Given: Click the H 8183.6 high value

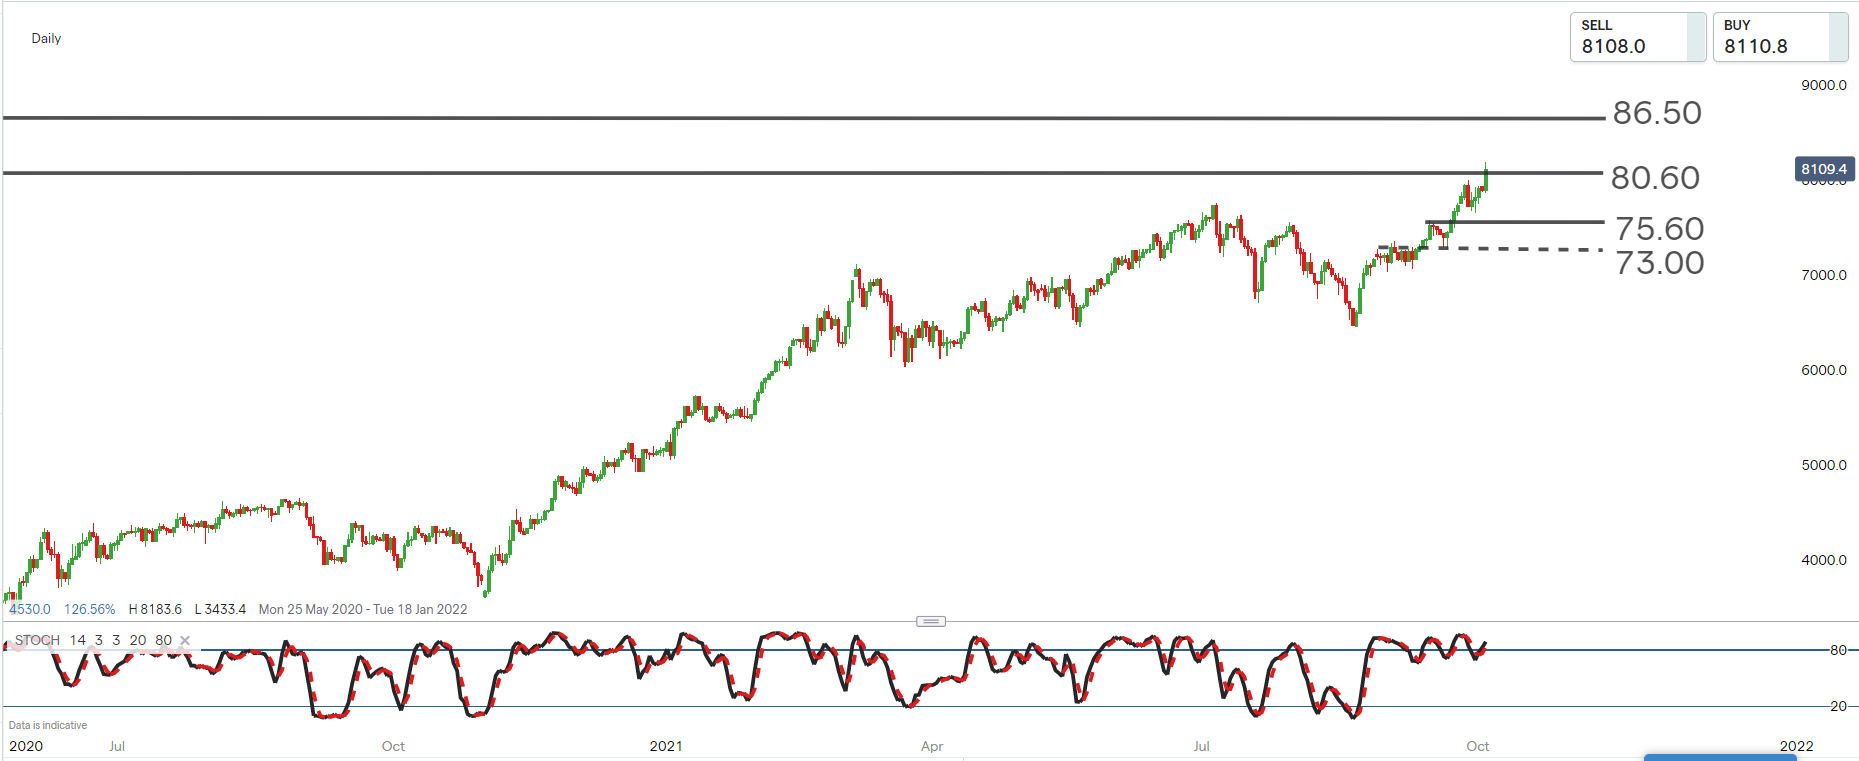Looking at the screenshot, I should coord(155,609).
